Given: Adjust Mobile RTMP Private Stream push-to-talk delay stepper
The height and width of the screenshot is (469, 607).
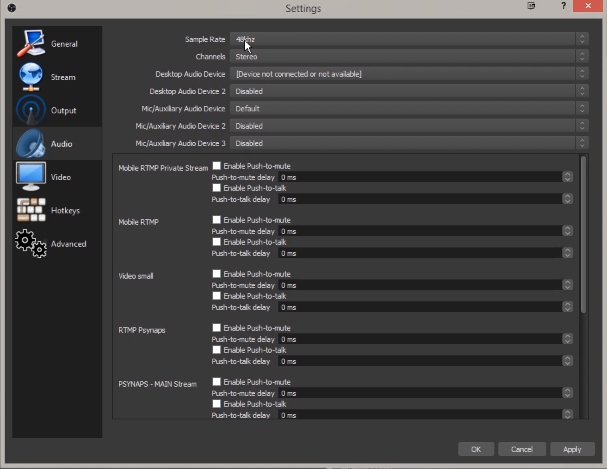Looking at the screenshot, I should point(568,199).
